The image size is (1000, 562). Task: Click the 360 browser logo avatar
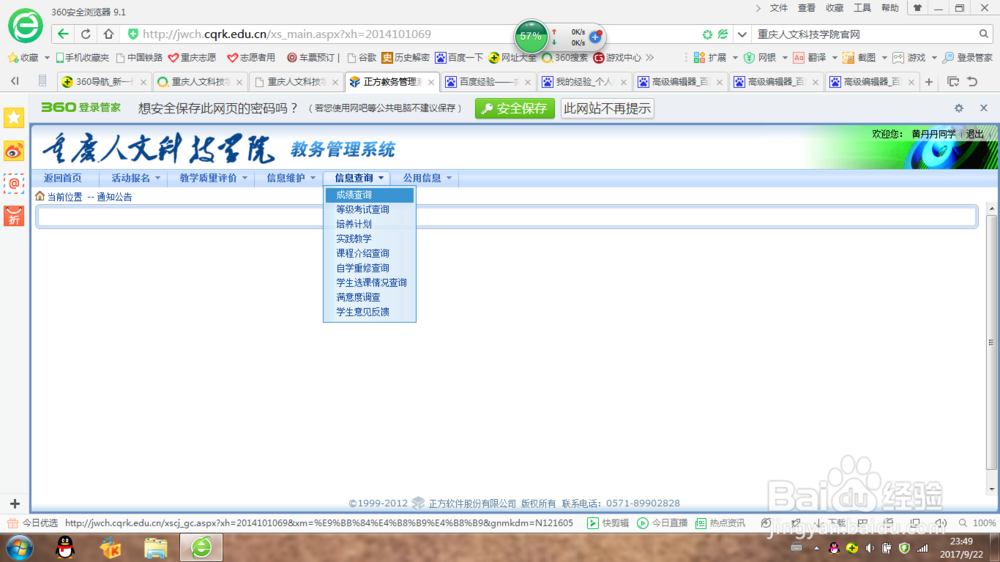click(25, 26)
